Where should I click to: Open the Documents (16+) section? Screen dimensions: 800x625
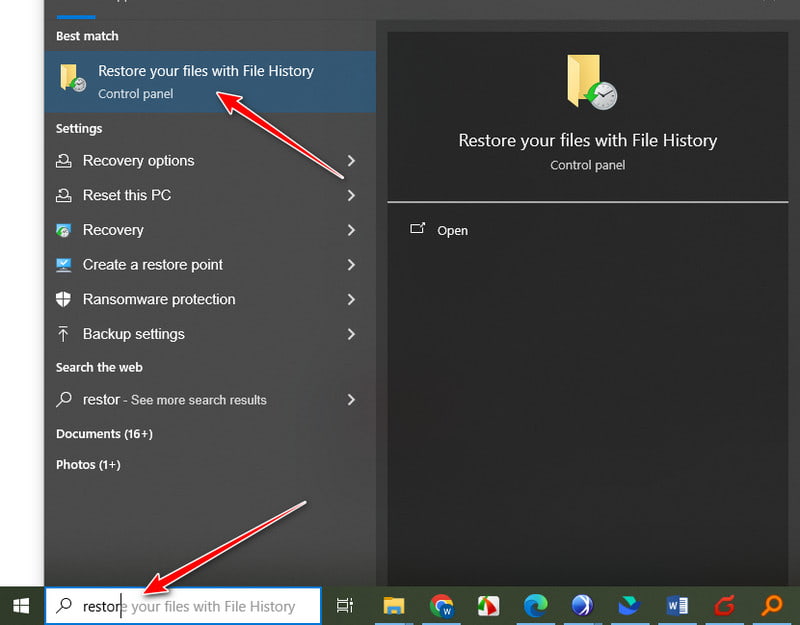[104, 434]
